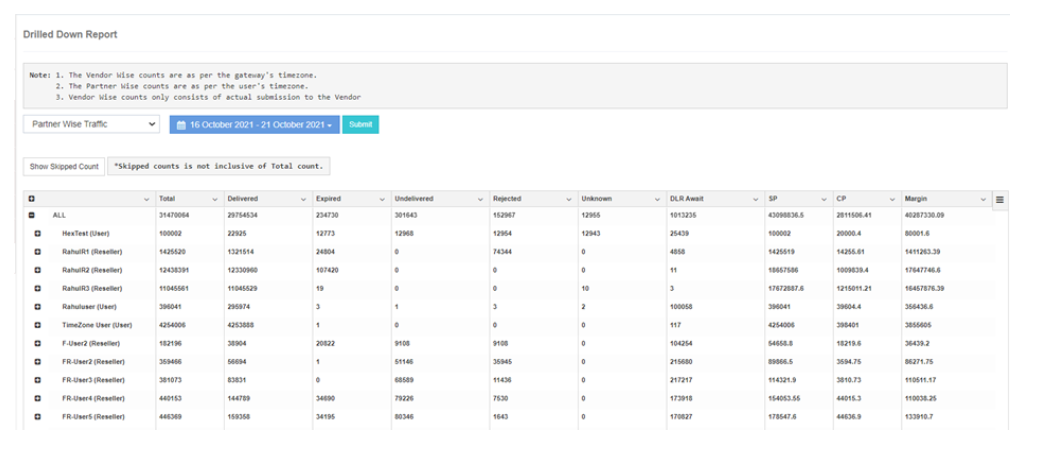The image size is (1038, 459).
Task: Open the date range picker
Action: click(x=254, y=125)
